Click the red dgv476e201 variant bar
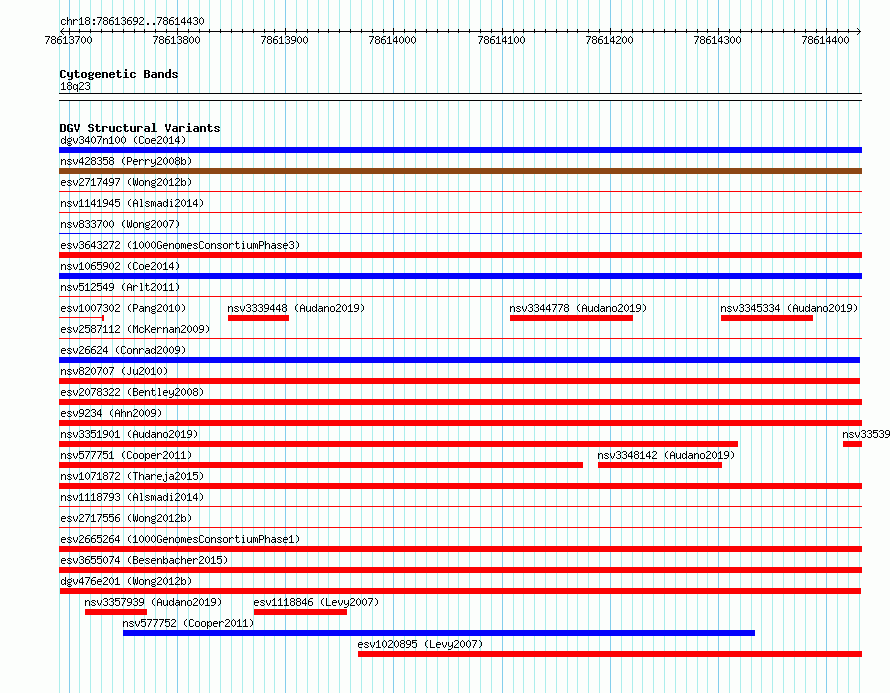 click(460, 591)
